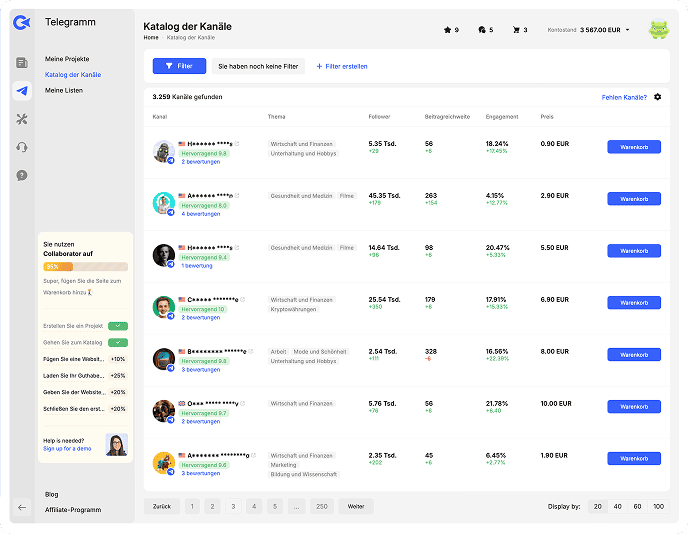Image resolution: width=688 pixels, height=534 pixels.
Task: Select 40 in Display by options
Action: coord(617,507)
